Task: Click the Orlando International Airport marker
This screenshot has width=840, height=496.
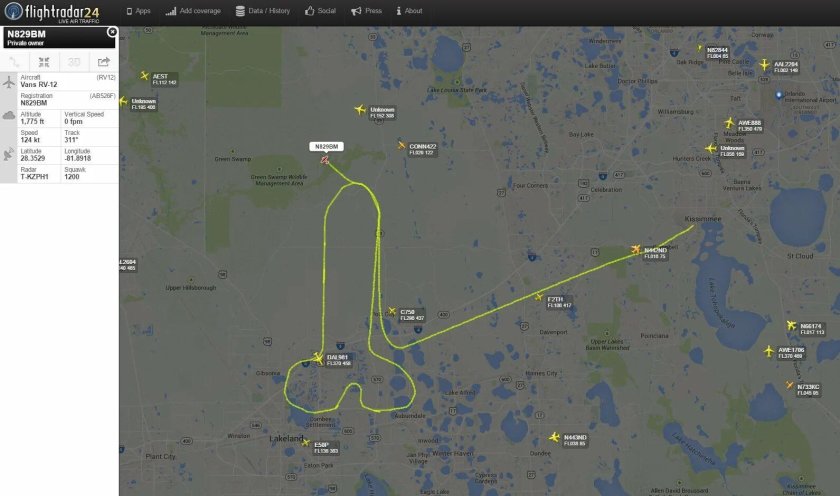Action: pyautogui.click(x=779, y=95)
